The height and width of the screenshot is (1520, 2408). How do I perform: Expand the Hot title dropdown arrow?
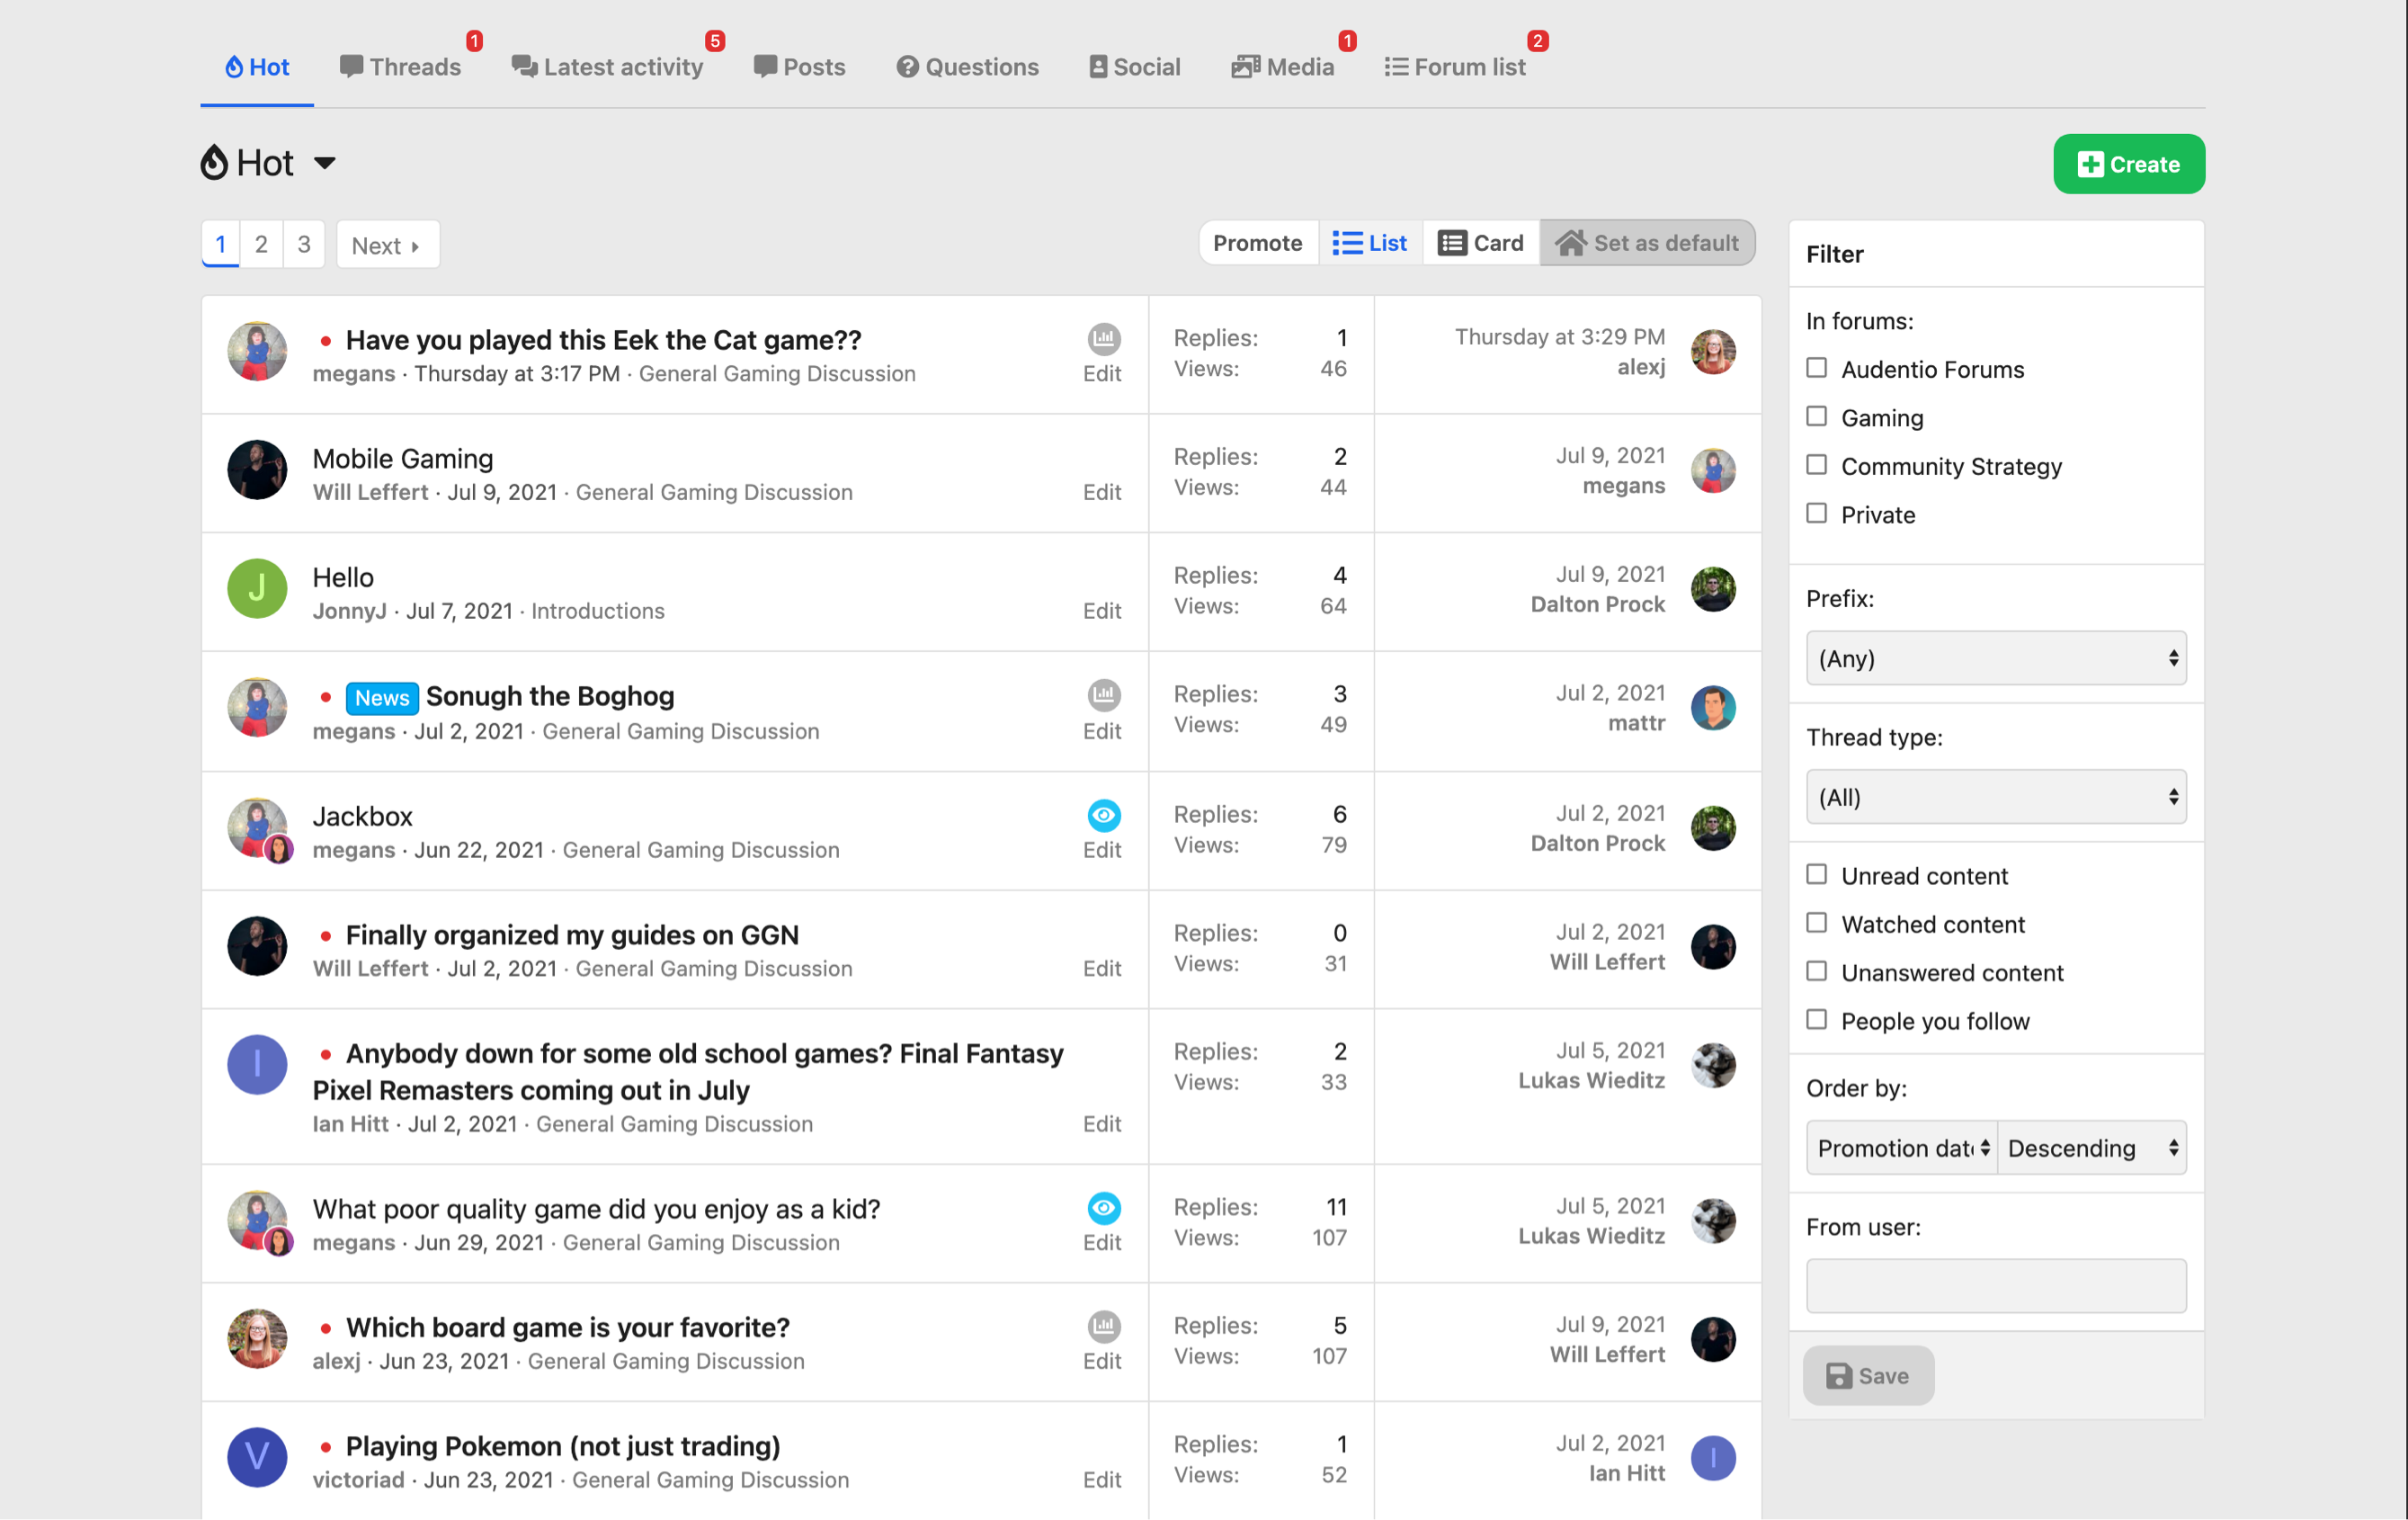[x=325, y=163]
